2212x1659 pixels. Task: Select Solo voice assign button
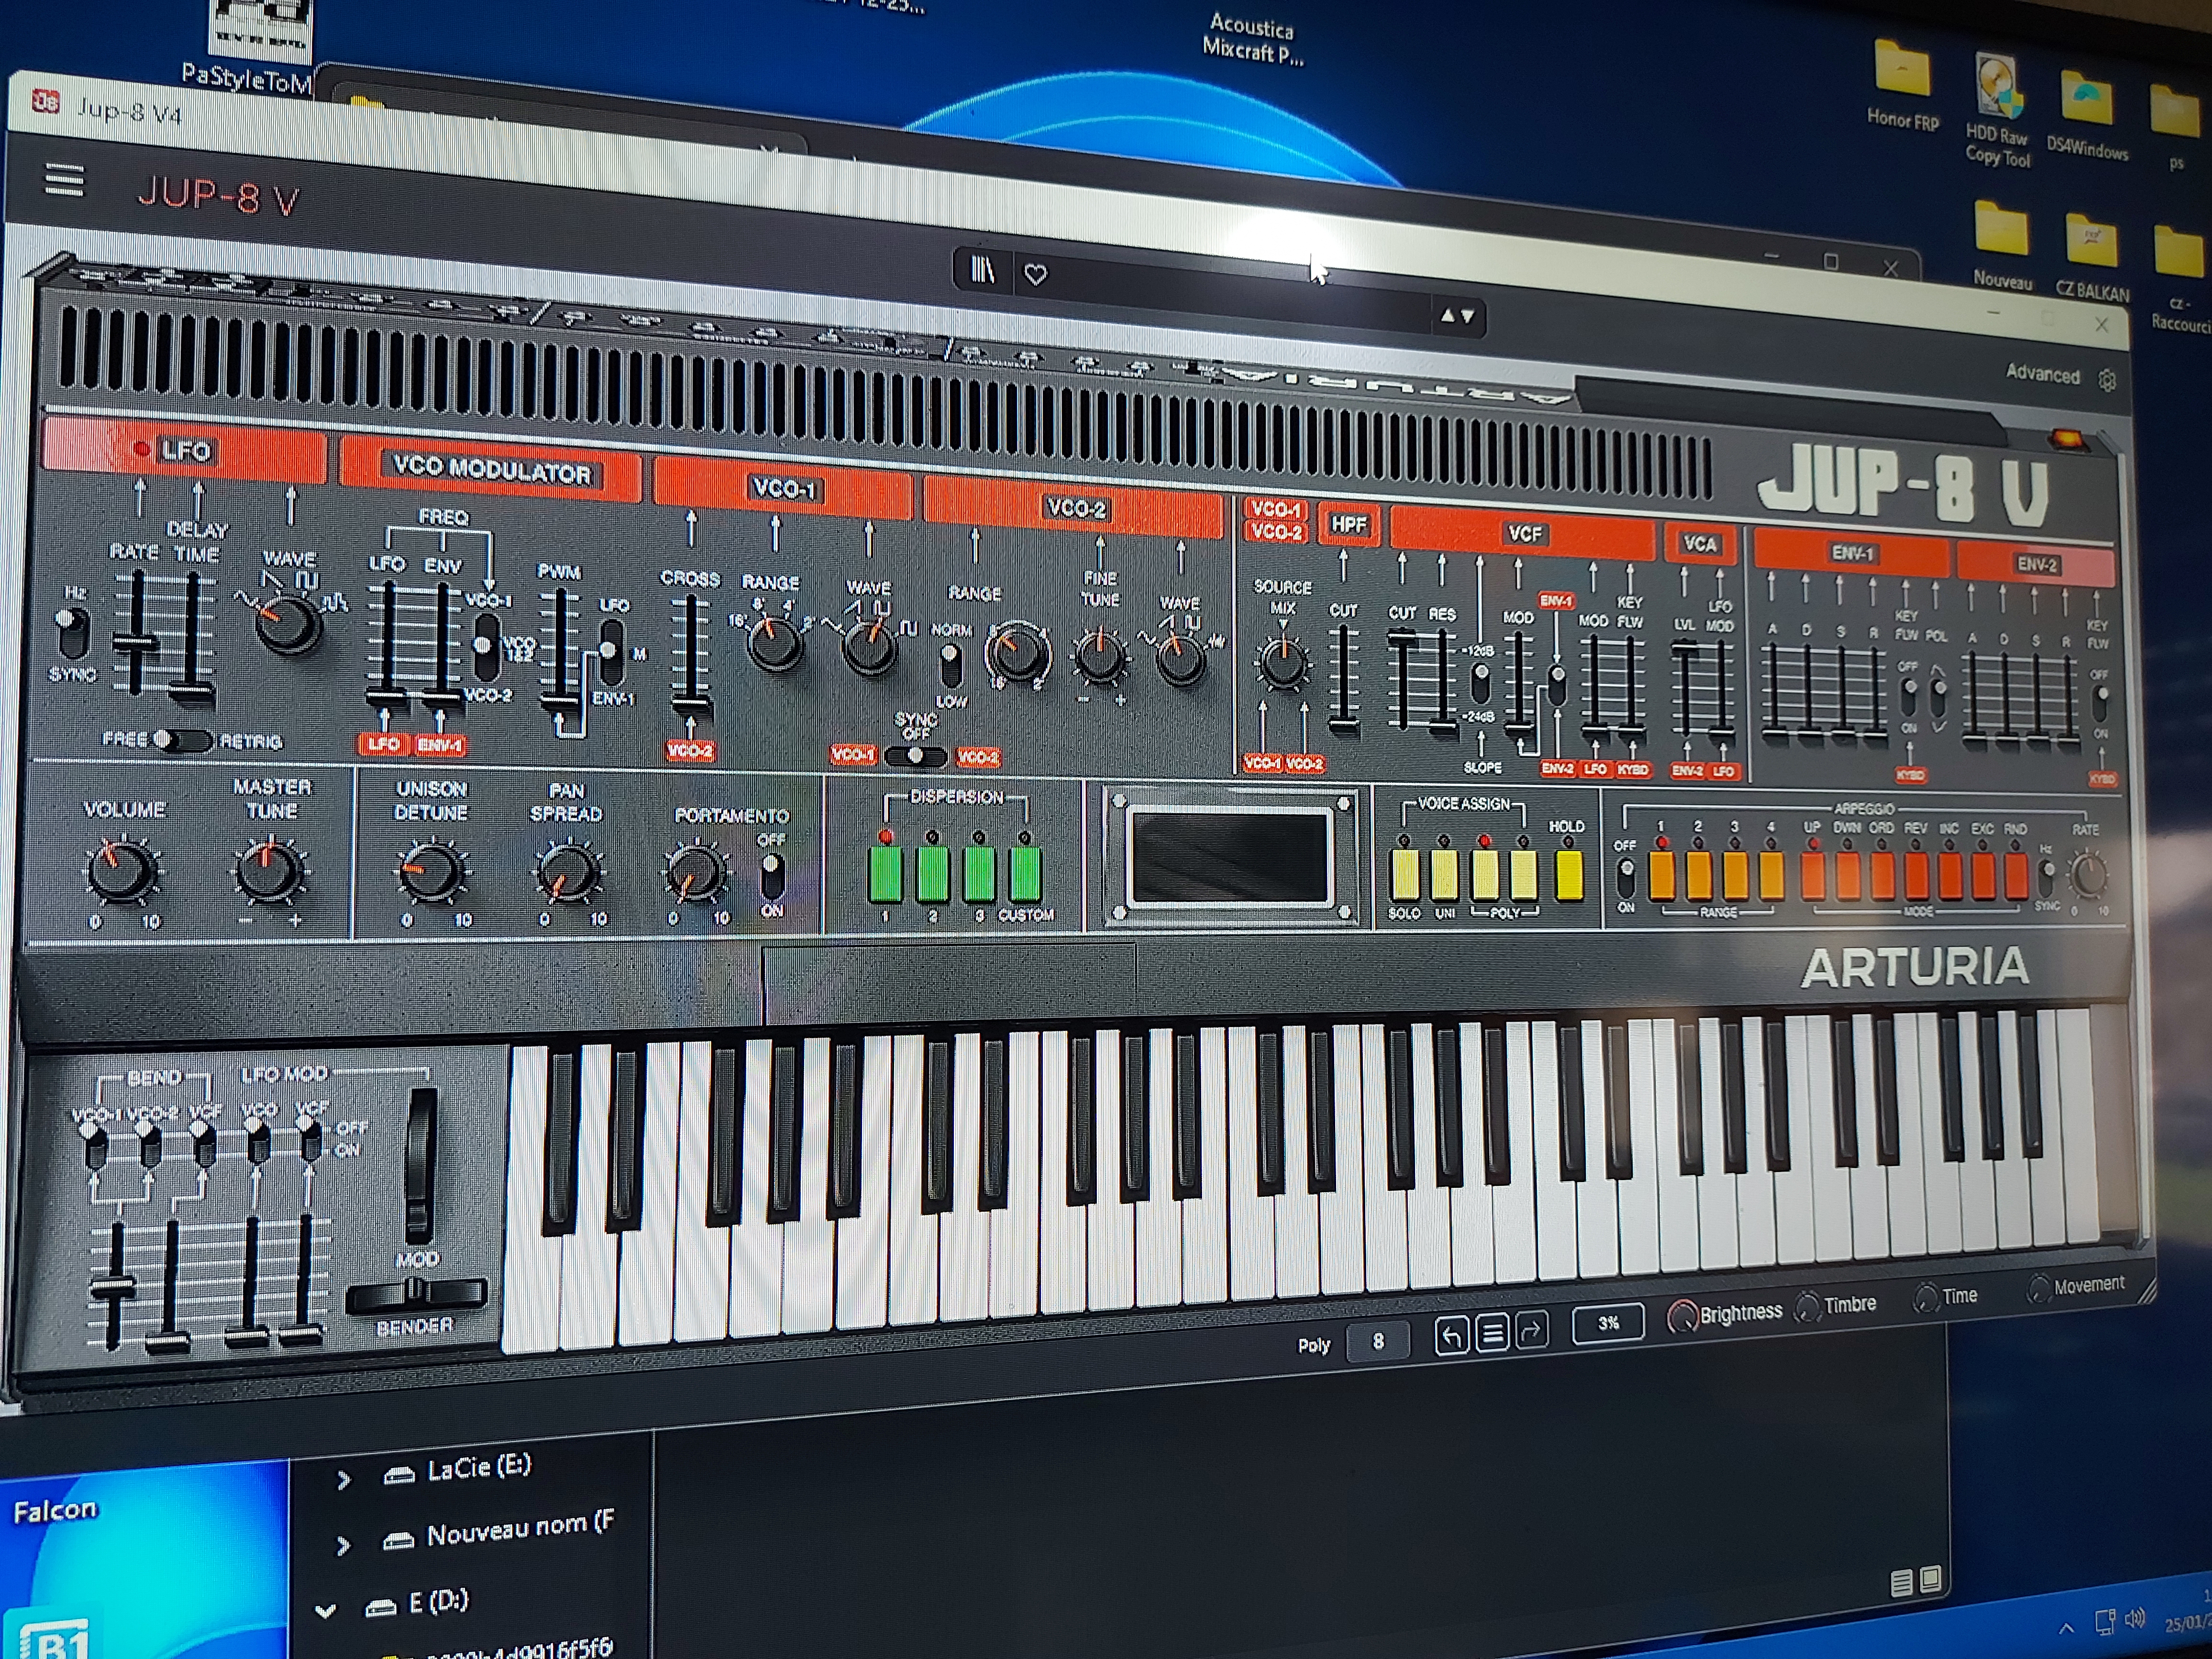[1404, 875]
